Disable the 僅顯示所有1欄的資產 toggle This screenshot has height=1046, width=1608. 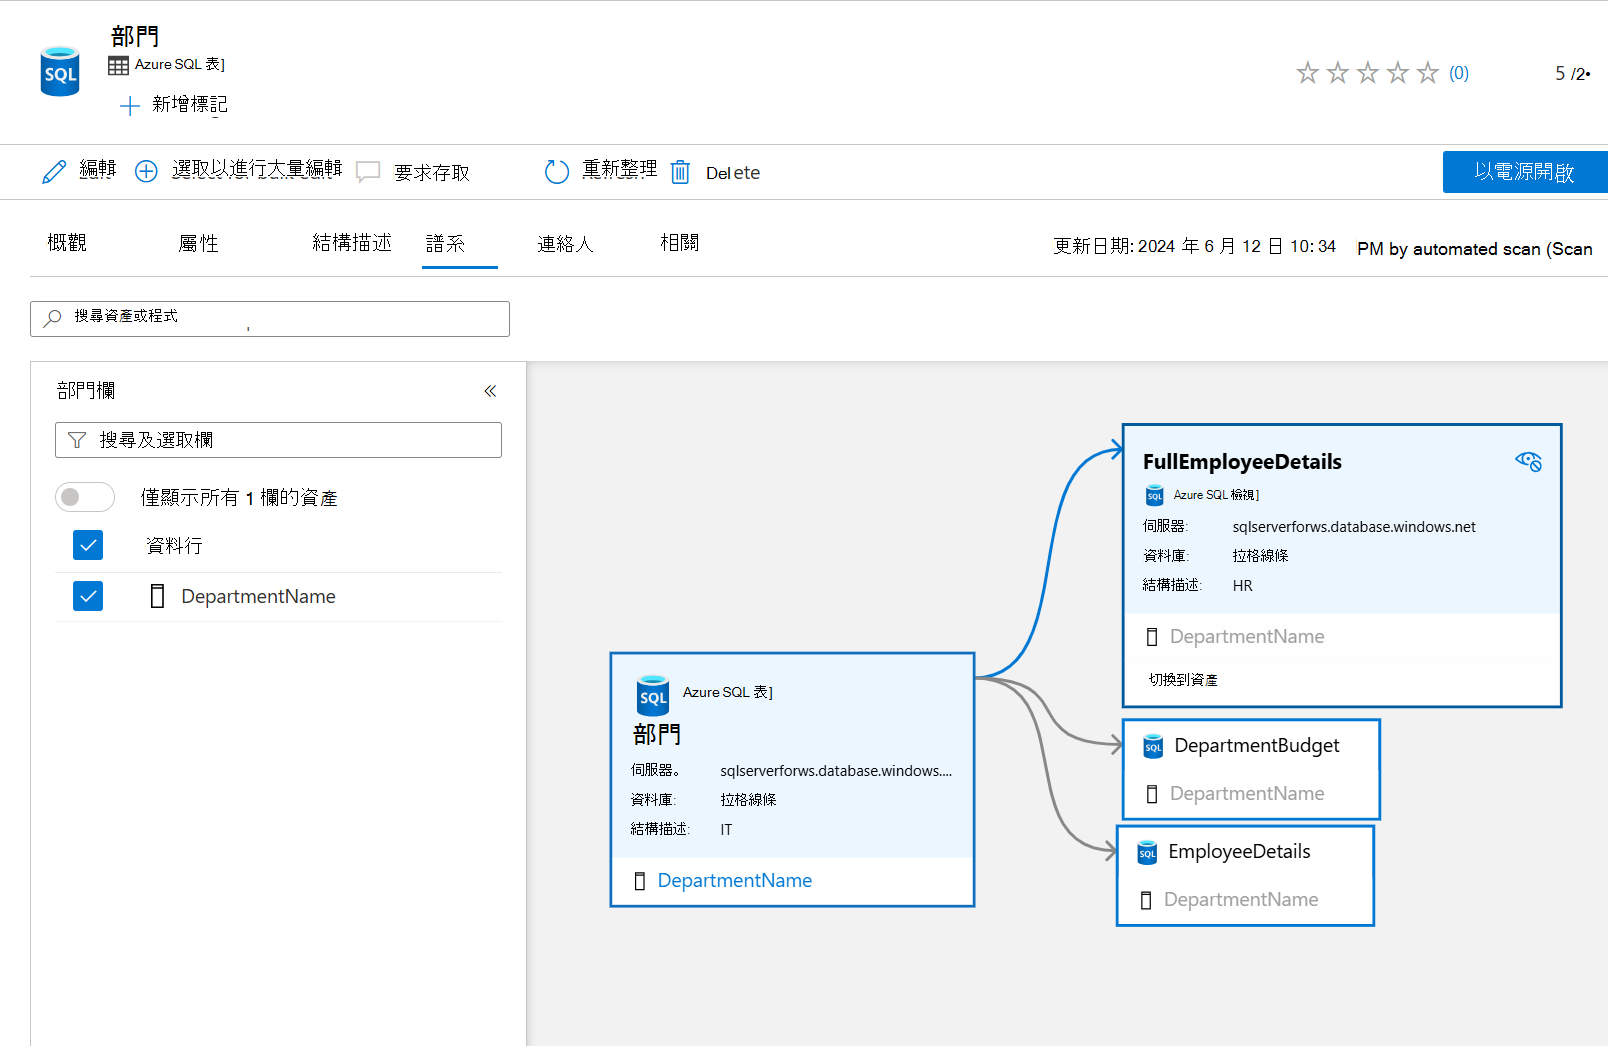click(85, 497)
